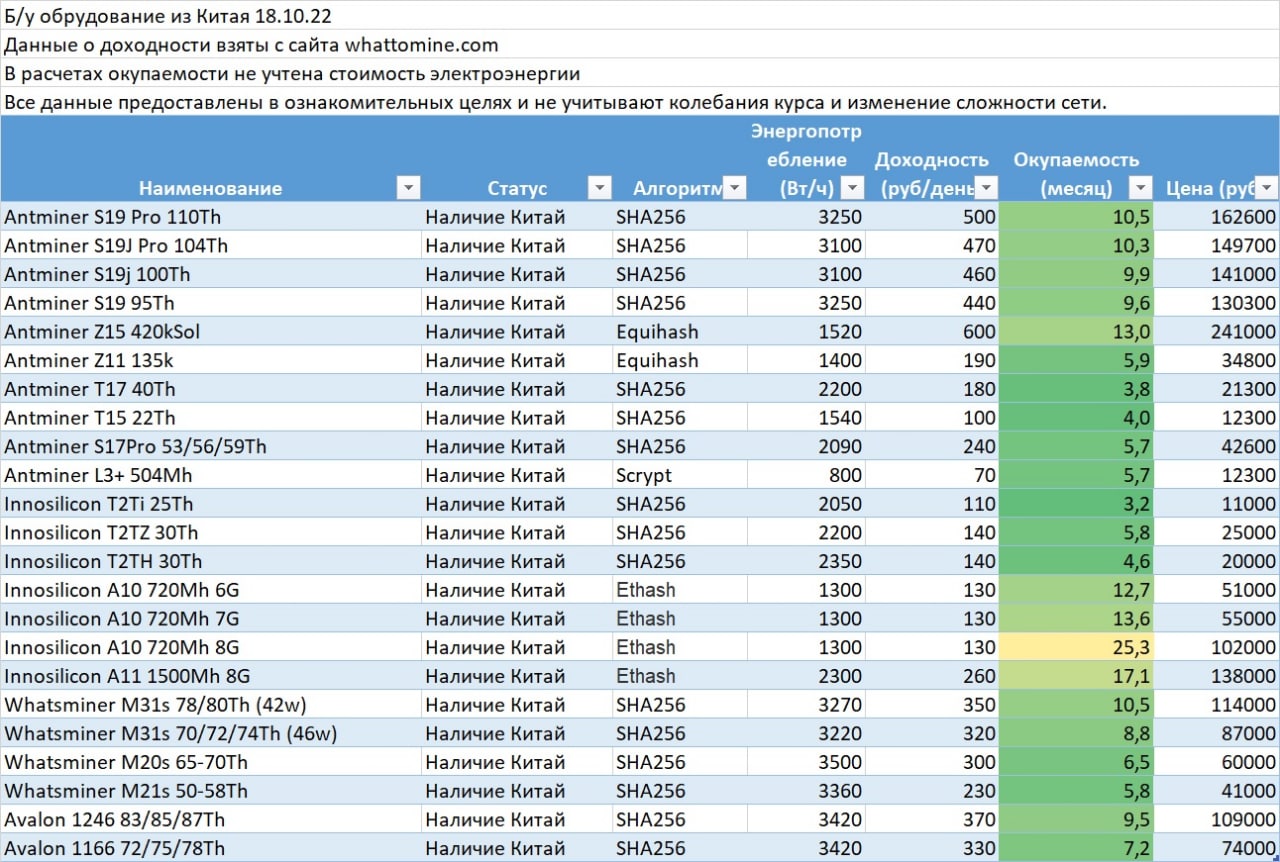Expand the Доходность (руб/день) filter arrow
Screen dimensions: 1280x862
pos(986,188)
